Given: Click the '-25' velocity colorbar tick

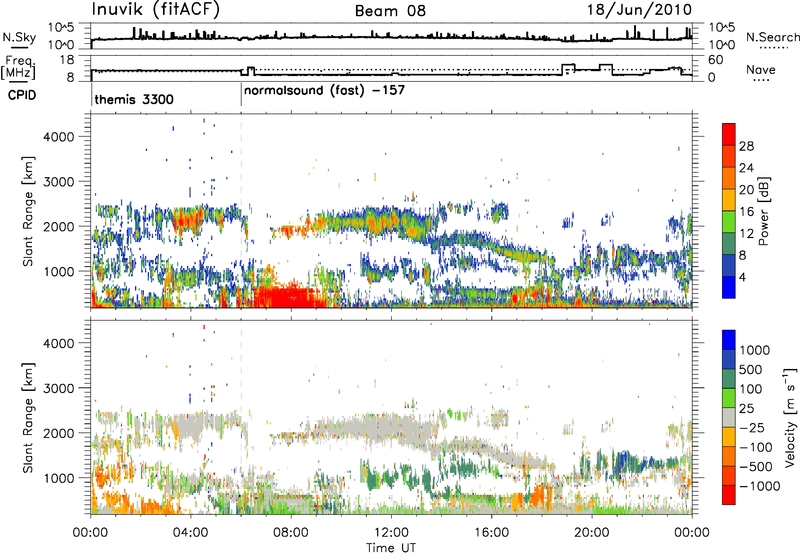Looking at the screenshot, I should coord(753,427).
